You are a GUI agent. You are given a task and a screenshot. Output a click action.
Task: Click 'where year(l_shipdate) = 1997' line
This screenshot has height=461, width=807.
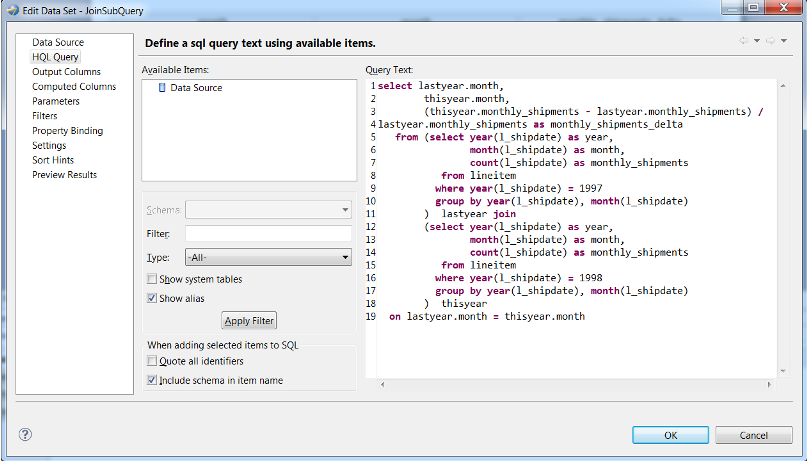point(518,188)
